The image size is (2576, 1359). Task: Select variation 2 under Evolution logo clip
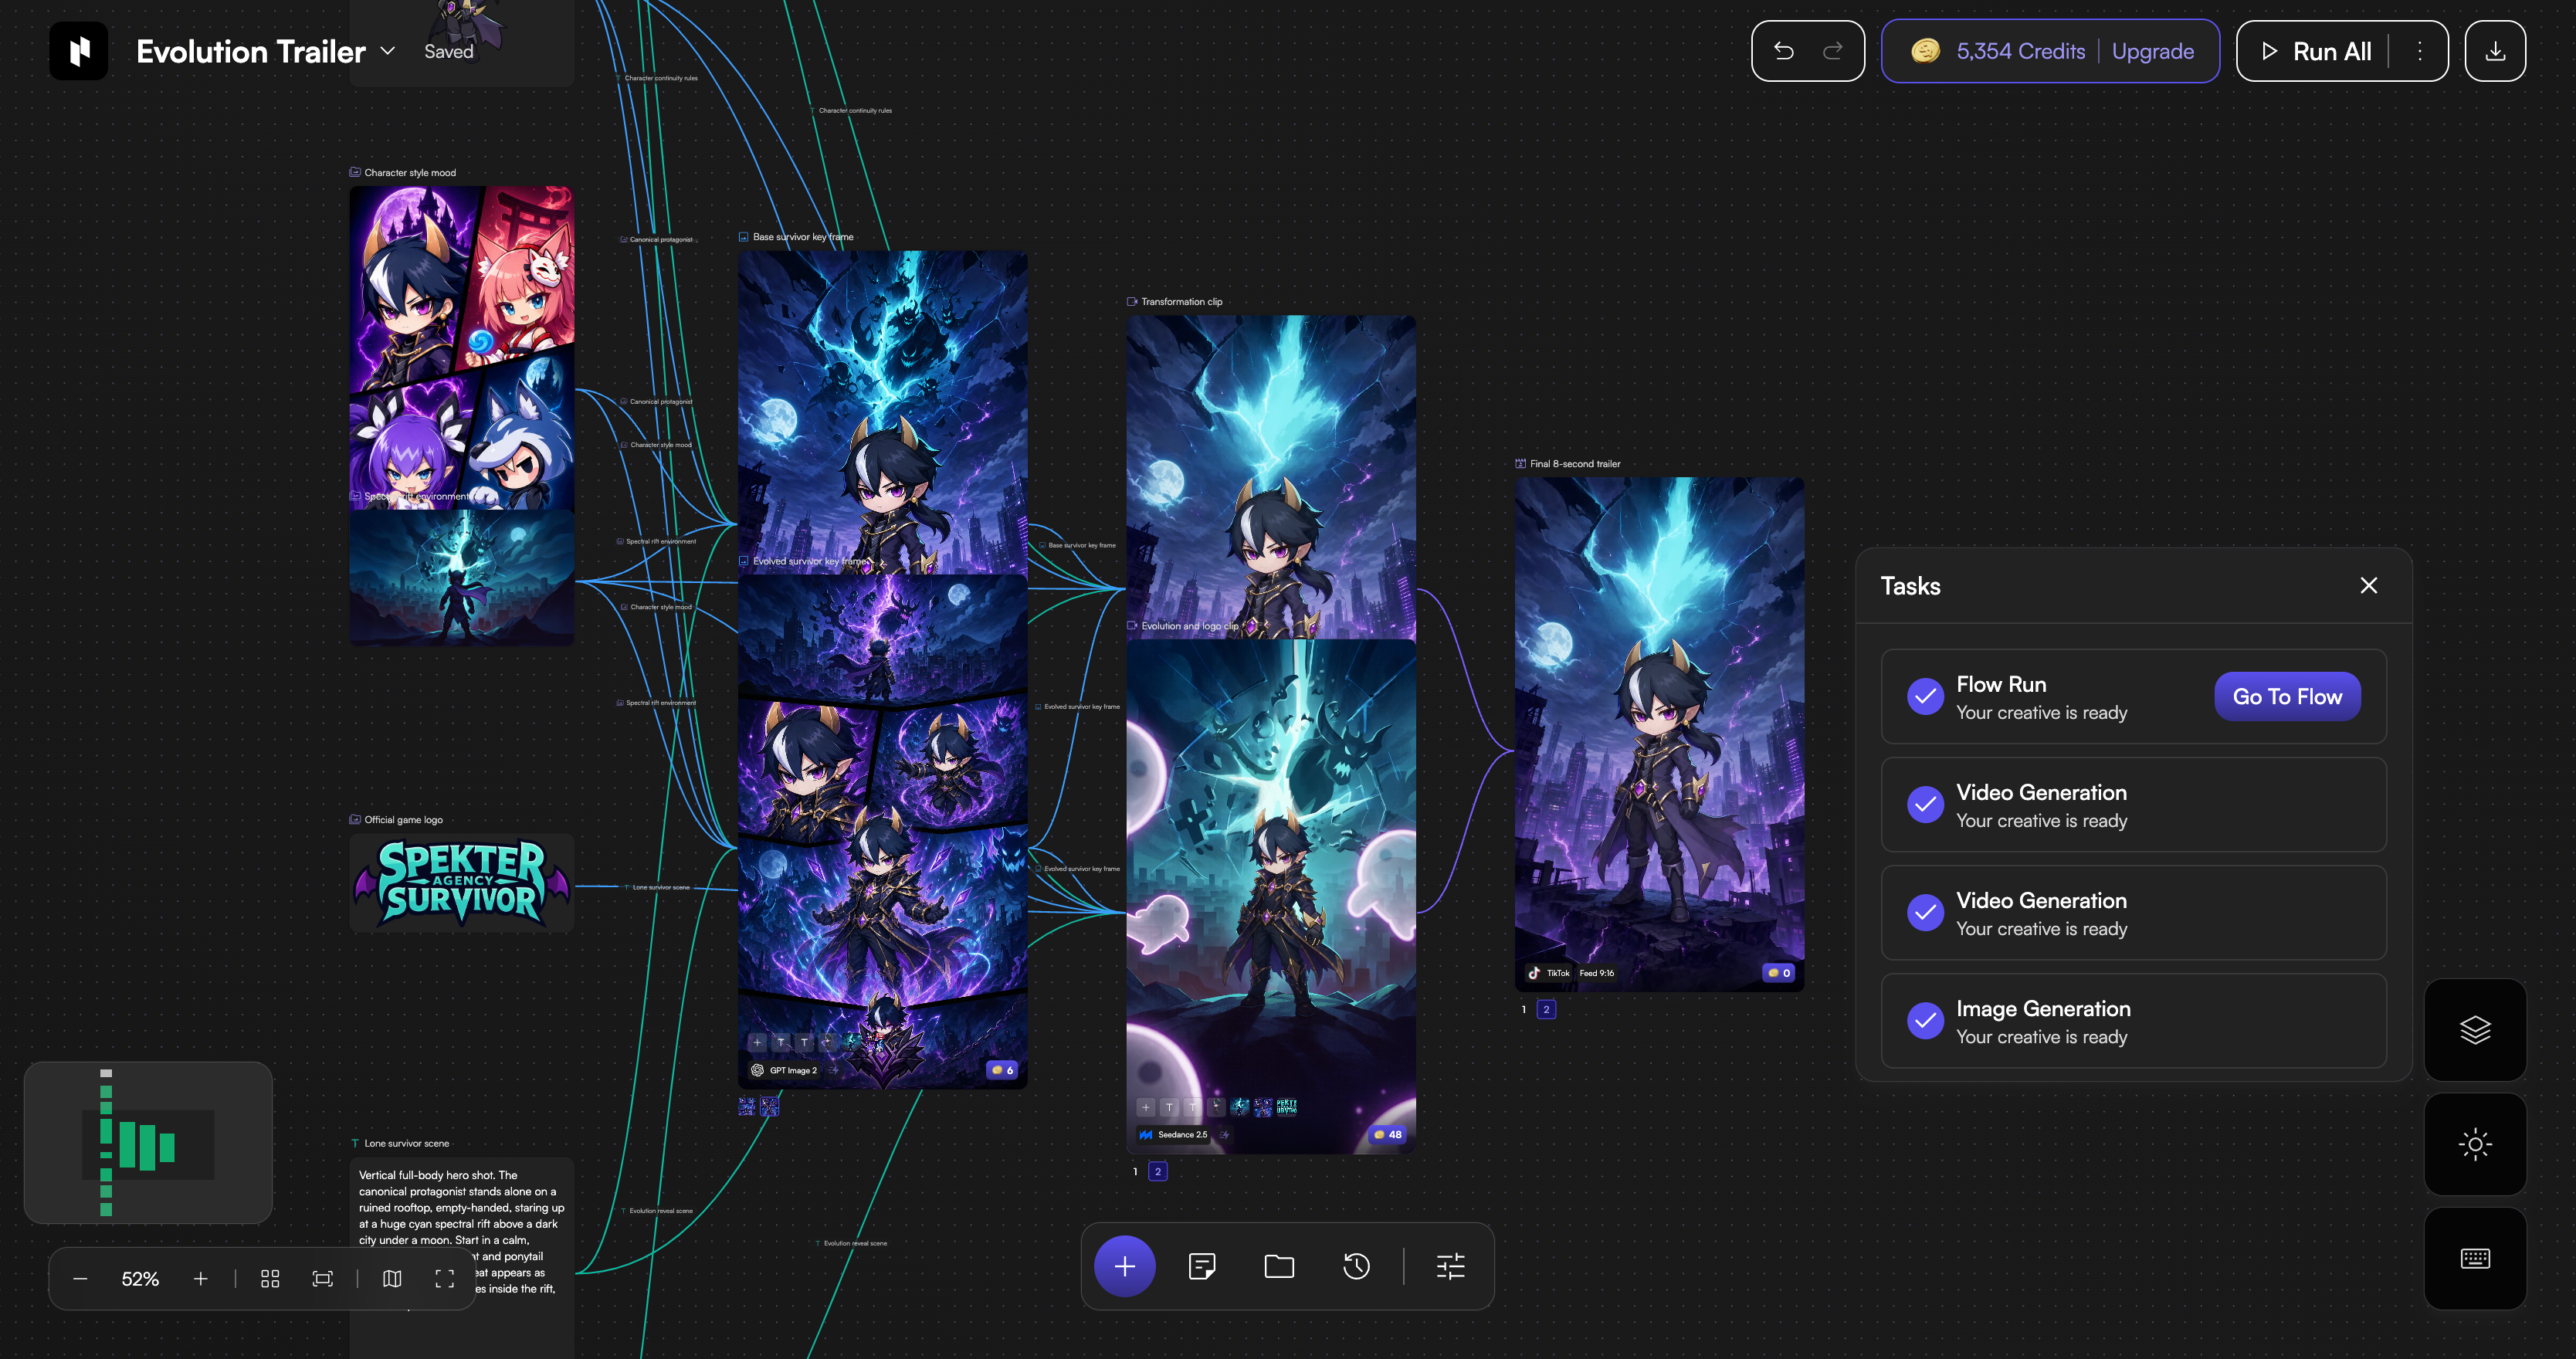click(x=1158, y=1172)
